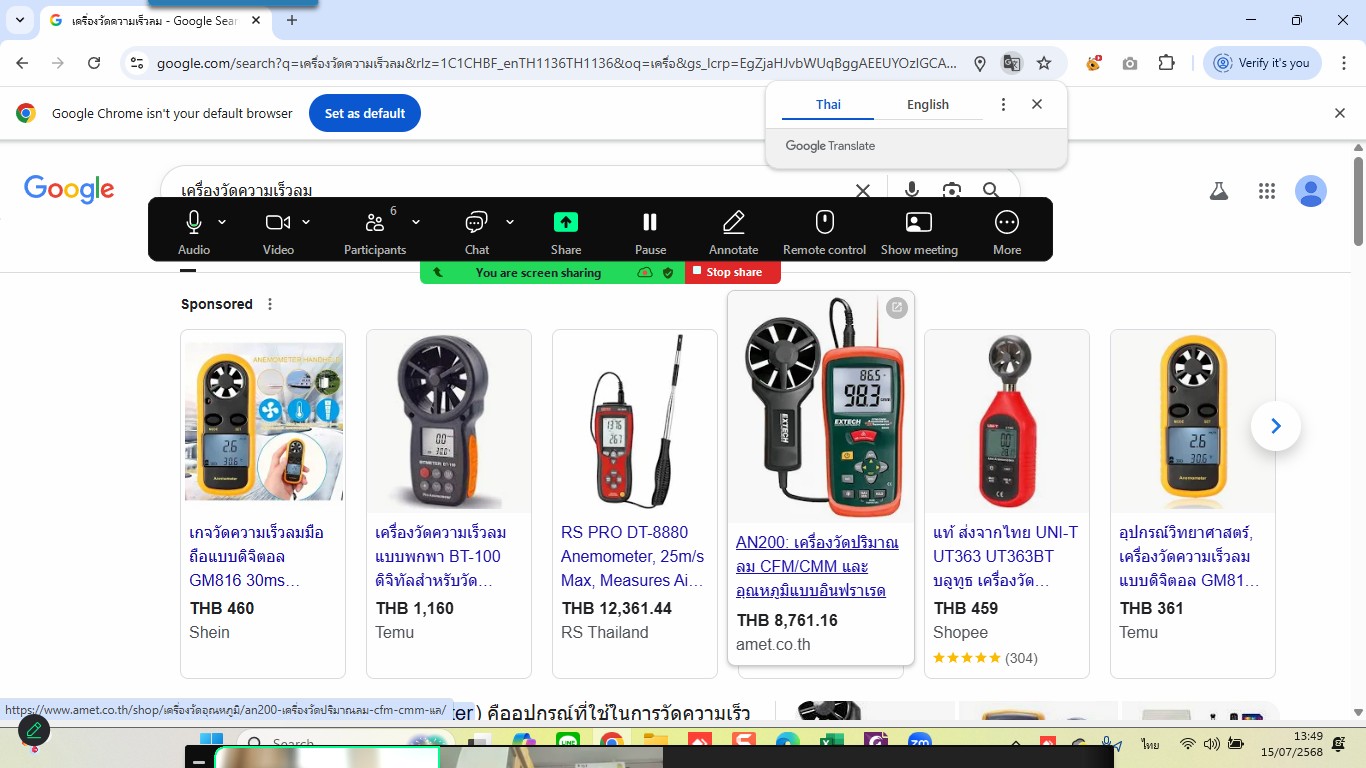Click the volume icon in system tray
The image size is (1366, 768).
(x=1211, y=744)
